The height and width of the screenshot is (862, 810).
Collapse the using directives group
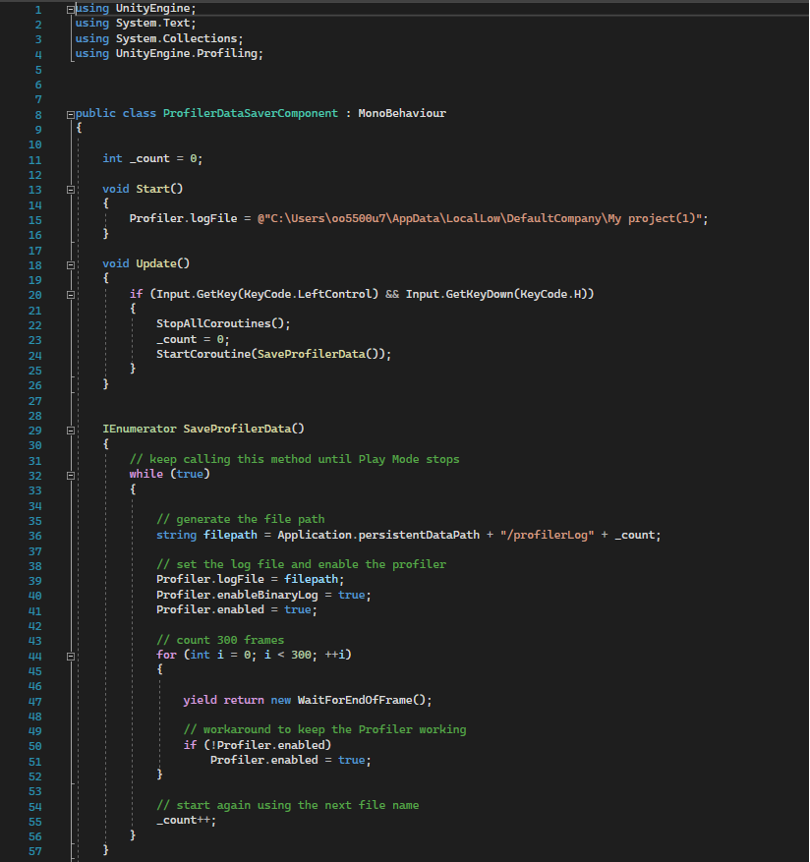point(68,8)
